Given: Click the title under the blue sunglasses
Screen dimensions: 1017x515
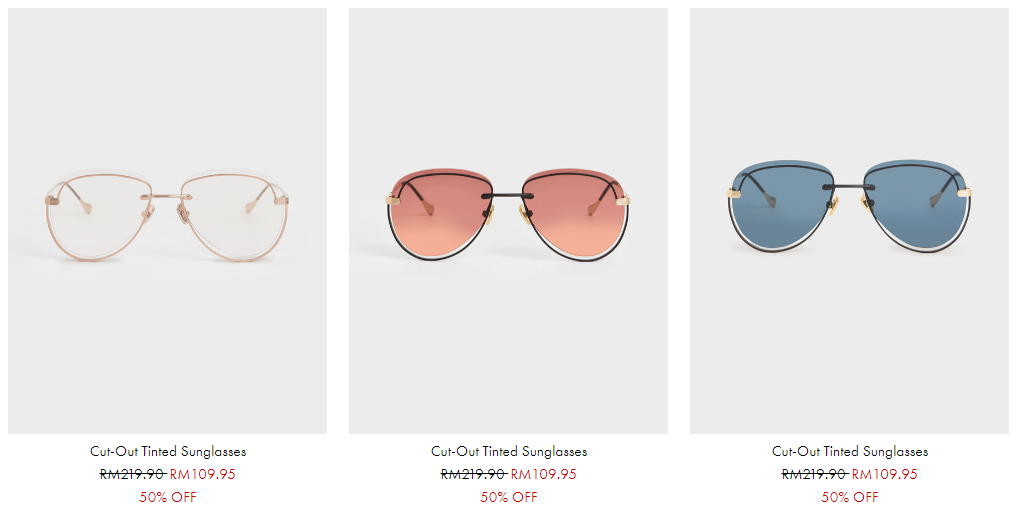Looking at the screenshot, I should pyautogui.click(x=850, y=451).
